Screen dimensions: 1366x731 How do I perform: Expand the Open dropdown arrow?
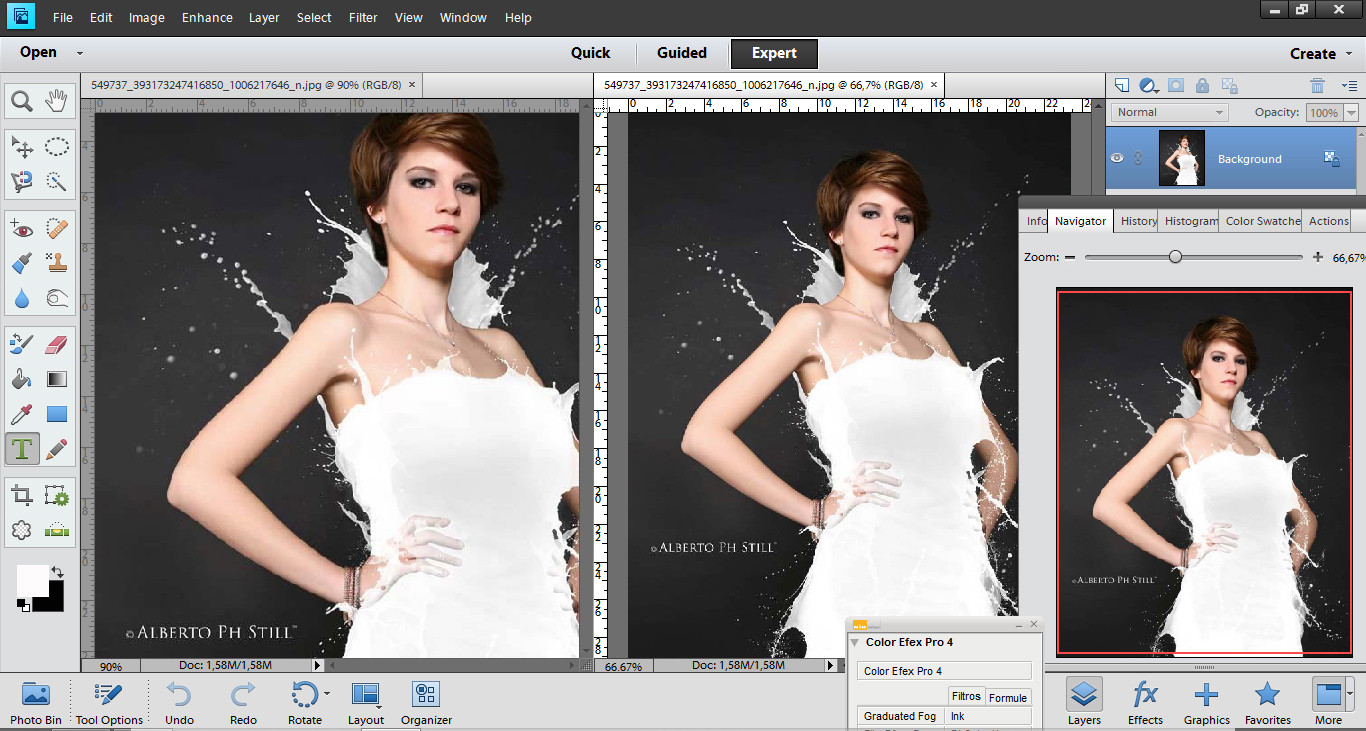[x=80, y=53]
